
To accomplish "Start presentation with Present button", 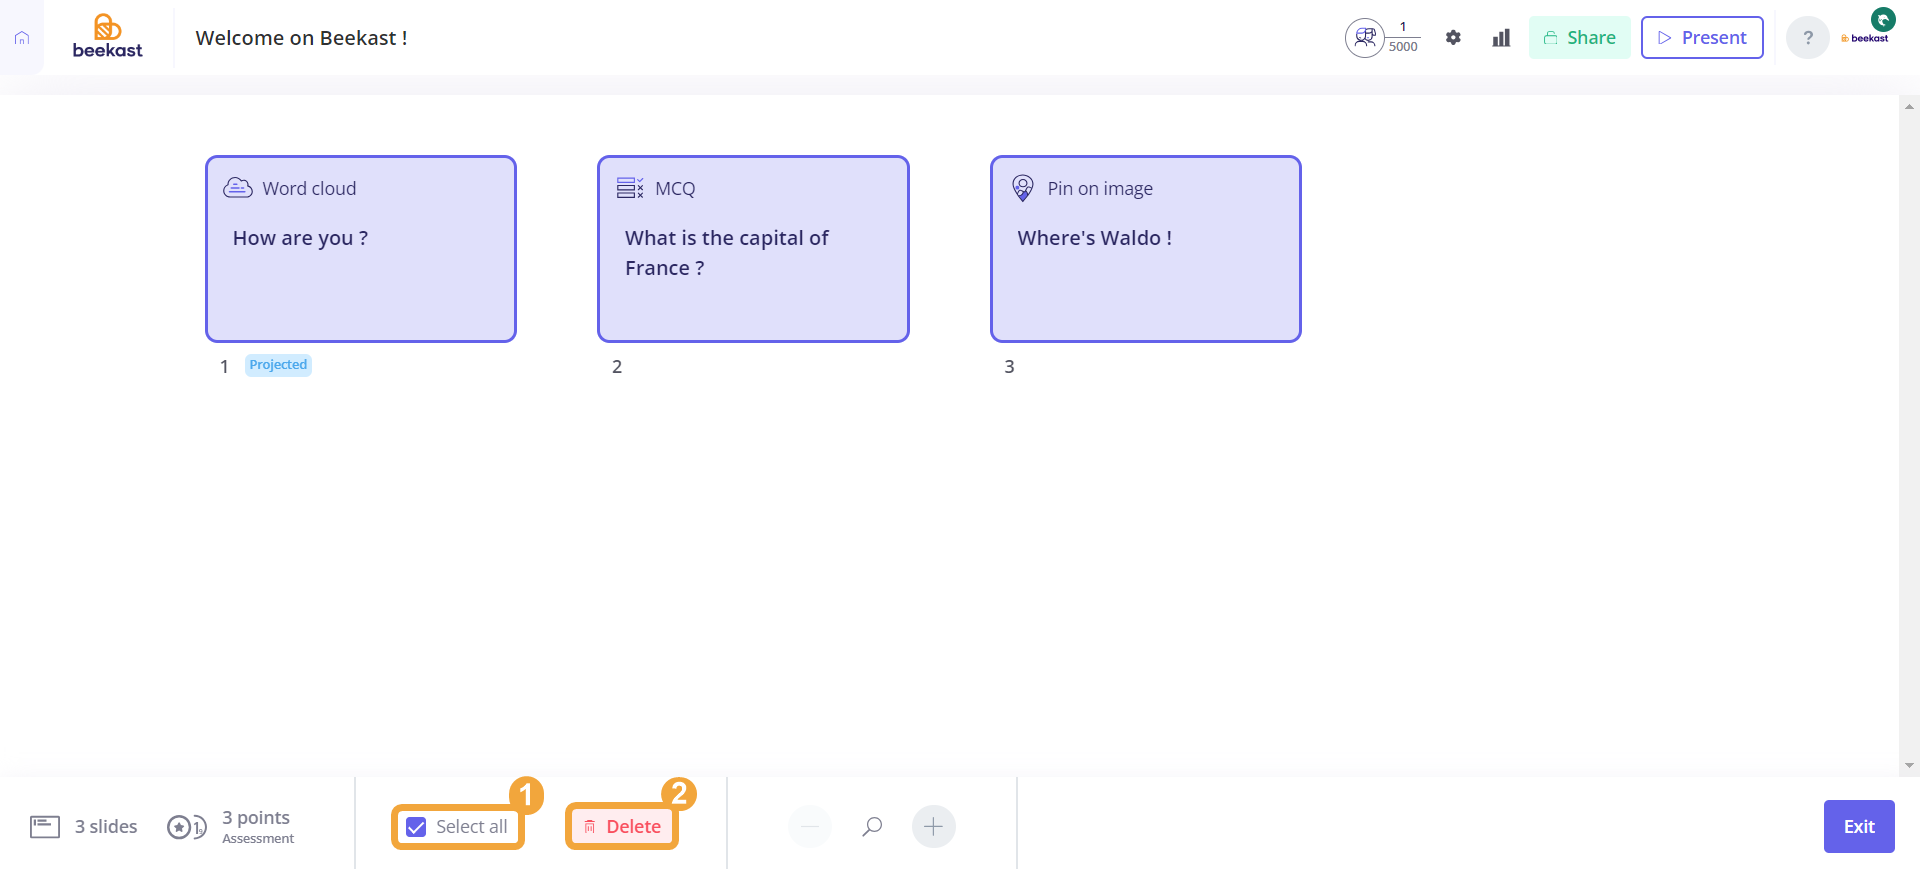I will (1701, 38).
